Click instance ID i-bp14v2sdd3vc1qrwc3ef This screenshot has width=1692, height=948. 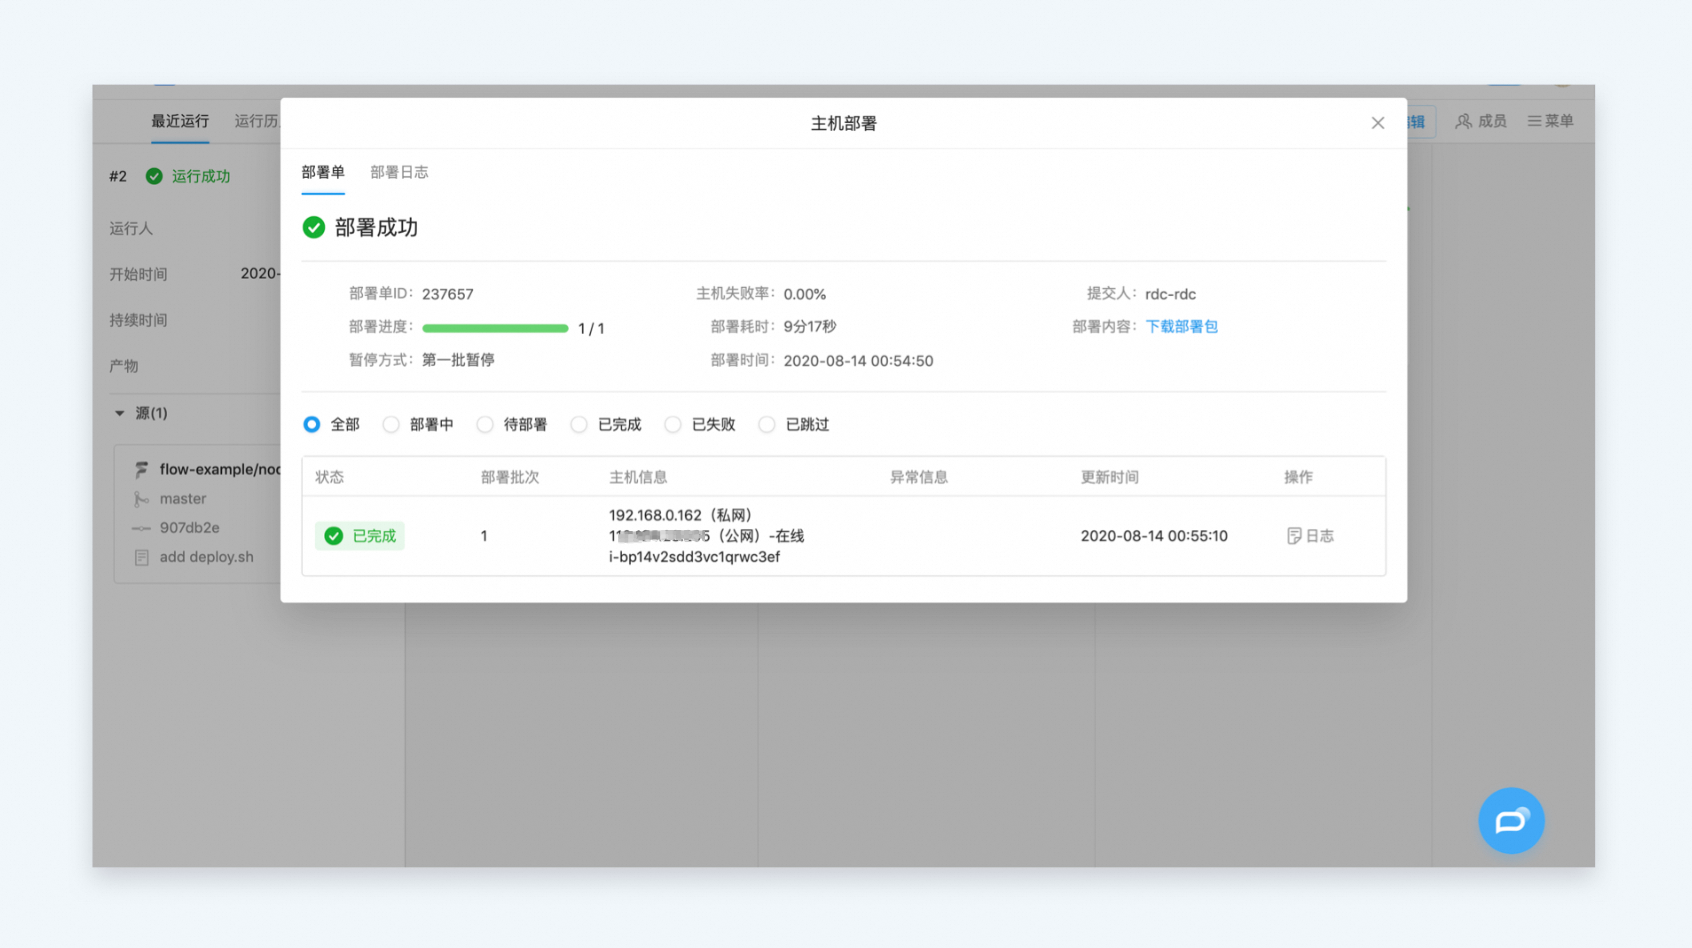click(x=694, y=557)
